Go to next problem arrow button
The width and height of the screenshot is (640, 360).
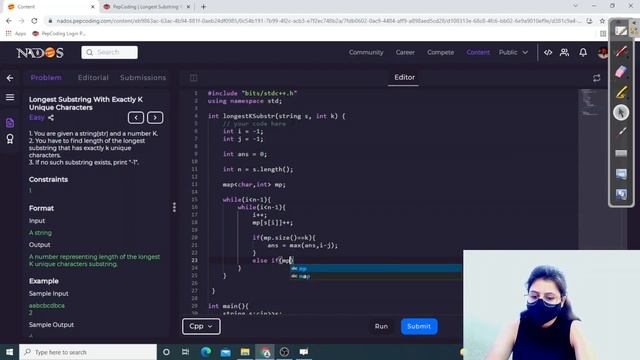(x=155, y=118)
